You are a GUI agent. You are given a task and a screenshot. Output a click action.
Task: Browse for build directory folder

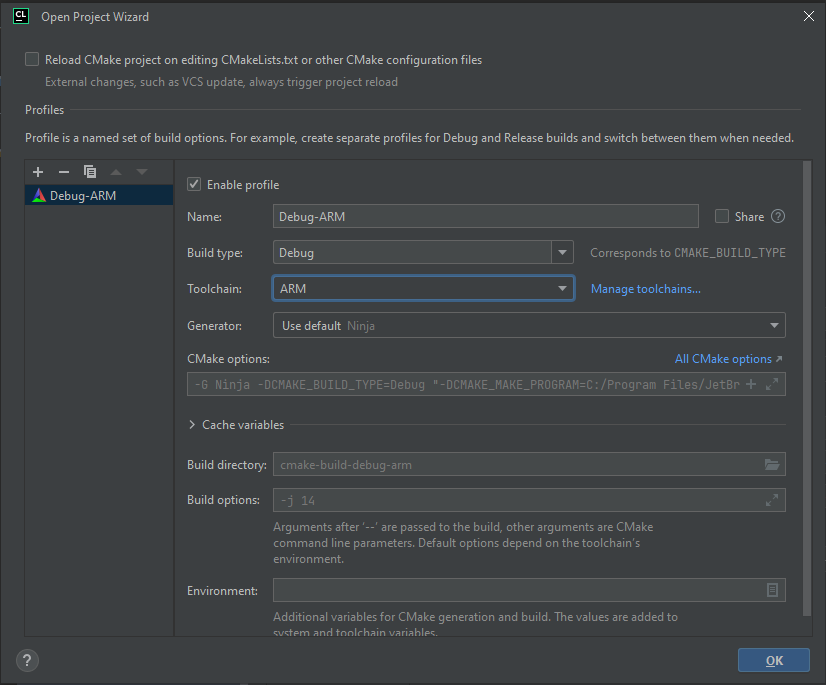pyautogui.click(x=772, y=464)
